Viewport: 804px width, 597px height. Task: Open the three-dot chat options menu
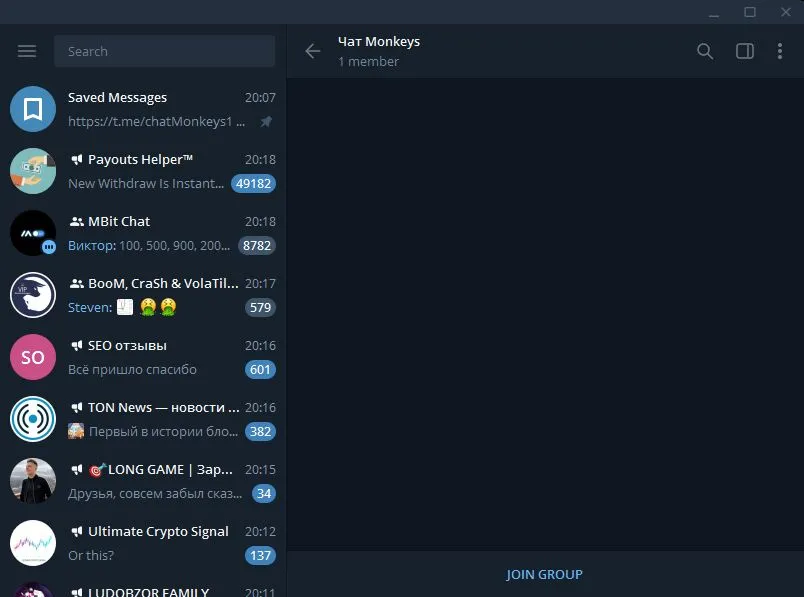point(780,51)
